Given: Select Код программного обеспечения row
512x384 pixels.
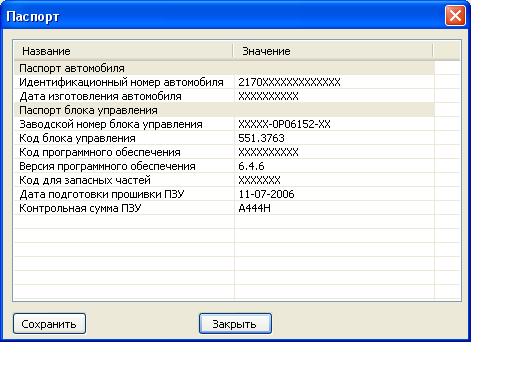Looking at the screenshot, I should pyautogui.click(x=224, y=152).
